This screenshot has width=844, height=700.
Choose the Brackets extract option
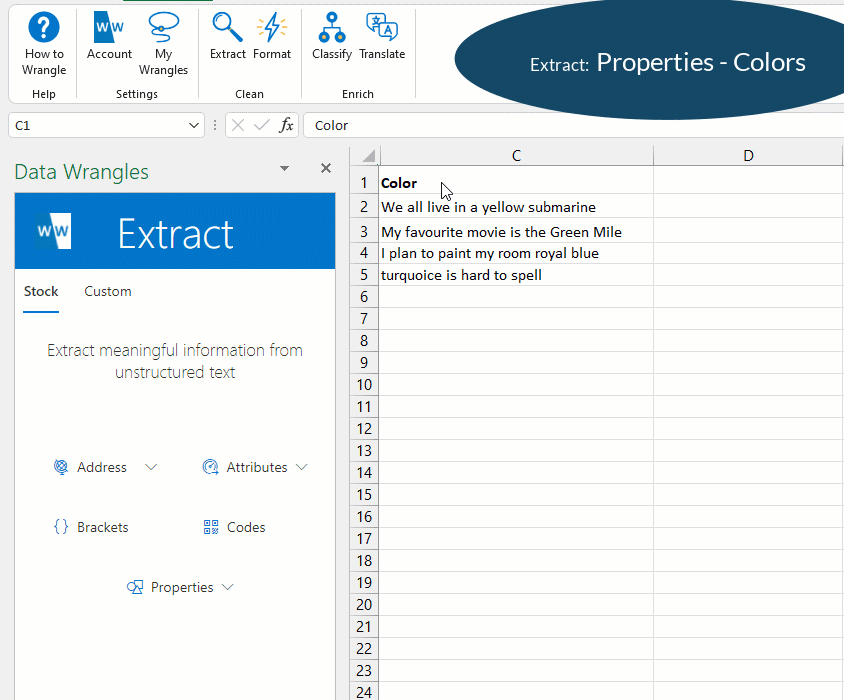click(x=91, y=527)
